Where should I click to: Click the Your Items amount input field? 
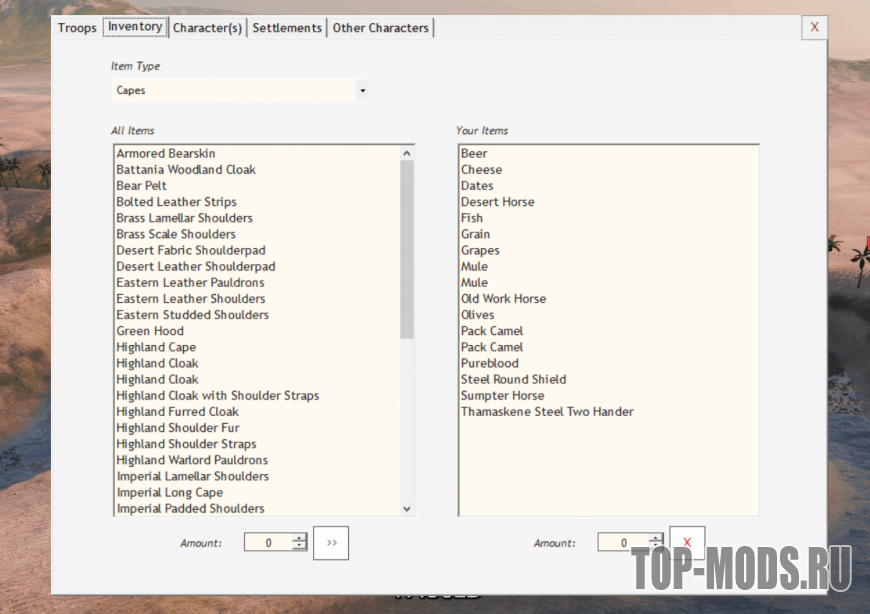(x=622, y=543)
